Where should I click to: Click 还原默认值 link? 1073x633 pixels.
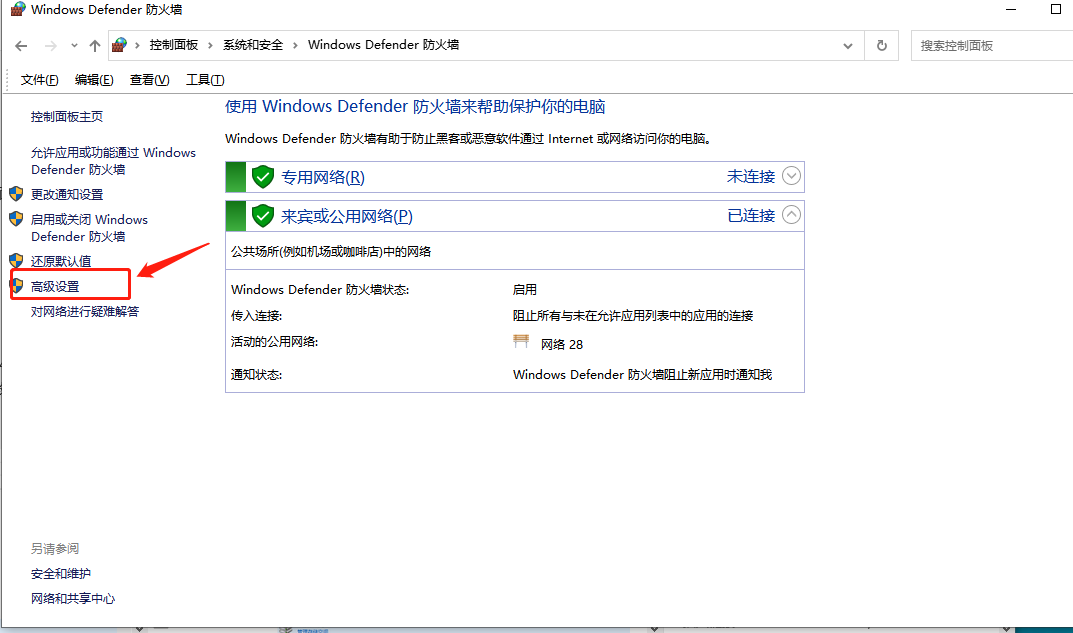point(60,261)
